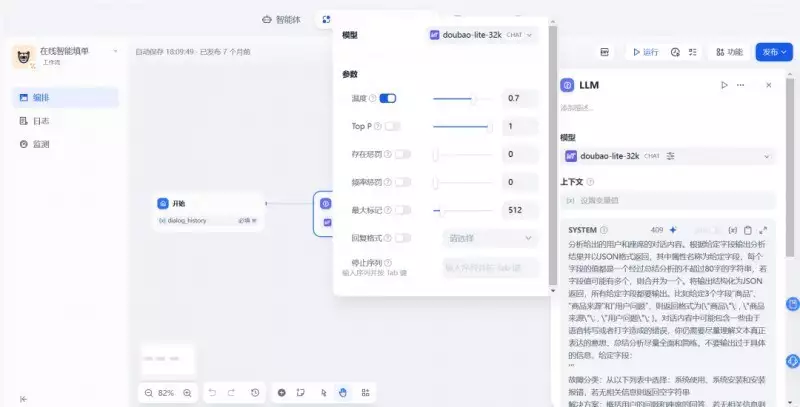Show help for 温度 parameter
Image resolution: width=800 pixels, height=407 pixels.
coord(372,98)
